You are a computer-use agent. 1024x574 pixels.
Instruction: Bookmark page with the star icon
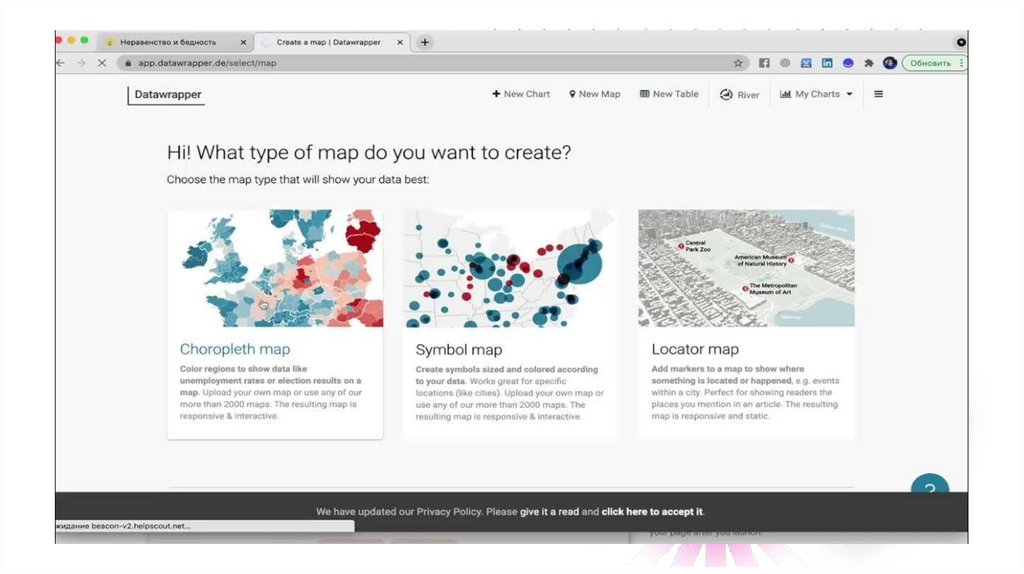click(x=738, y=63)
